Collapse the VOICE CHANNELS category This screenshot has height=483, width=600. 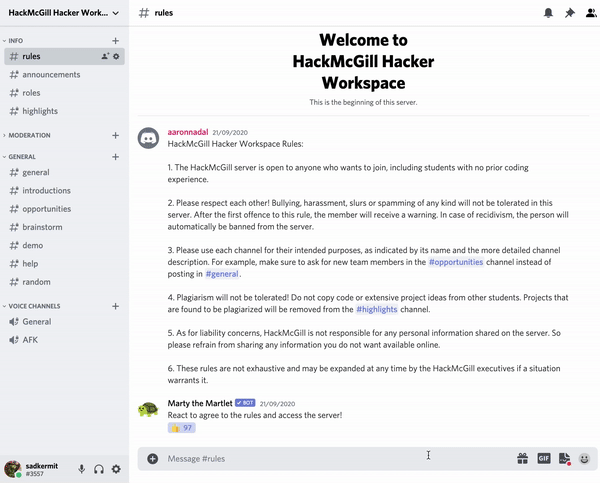coord(35,306)
